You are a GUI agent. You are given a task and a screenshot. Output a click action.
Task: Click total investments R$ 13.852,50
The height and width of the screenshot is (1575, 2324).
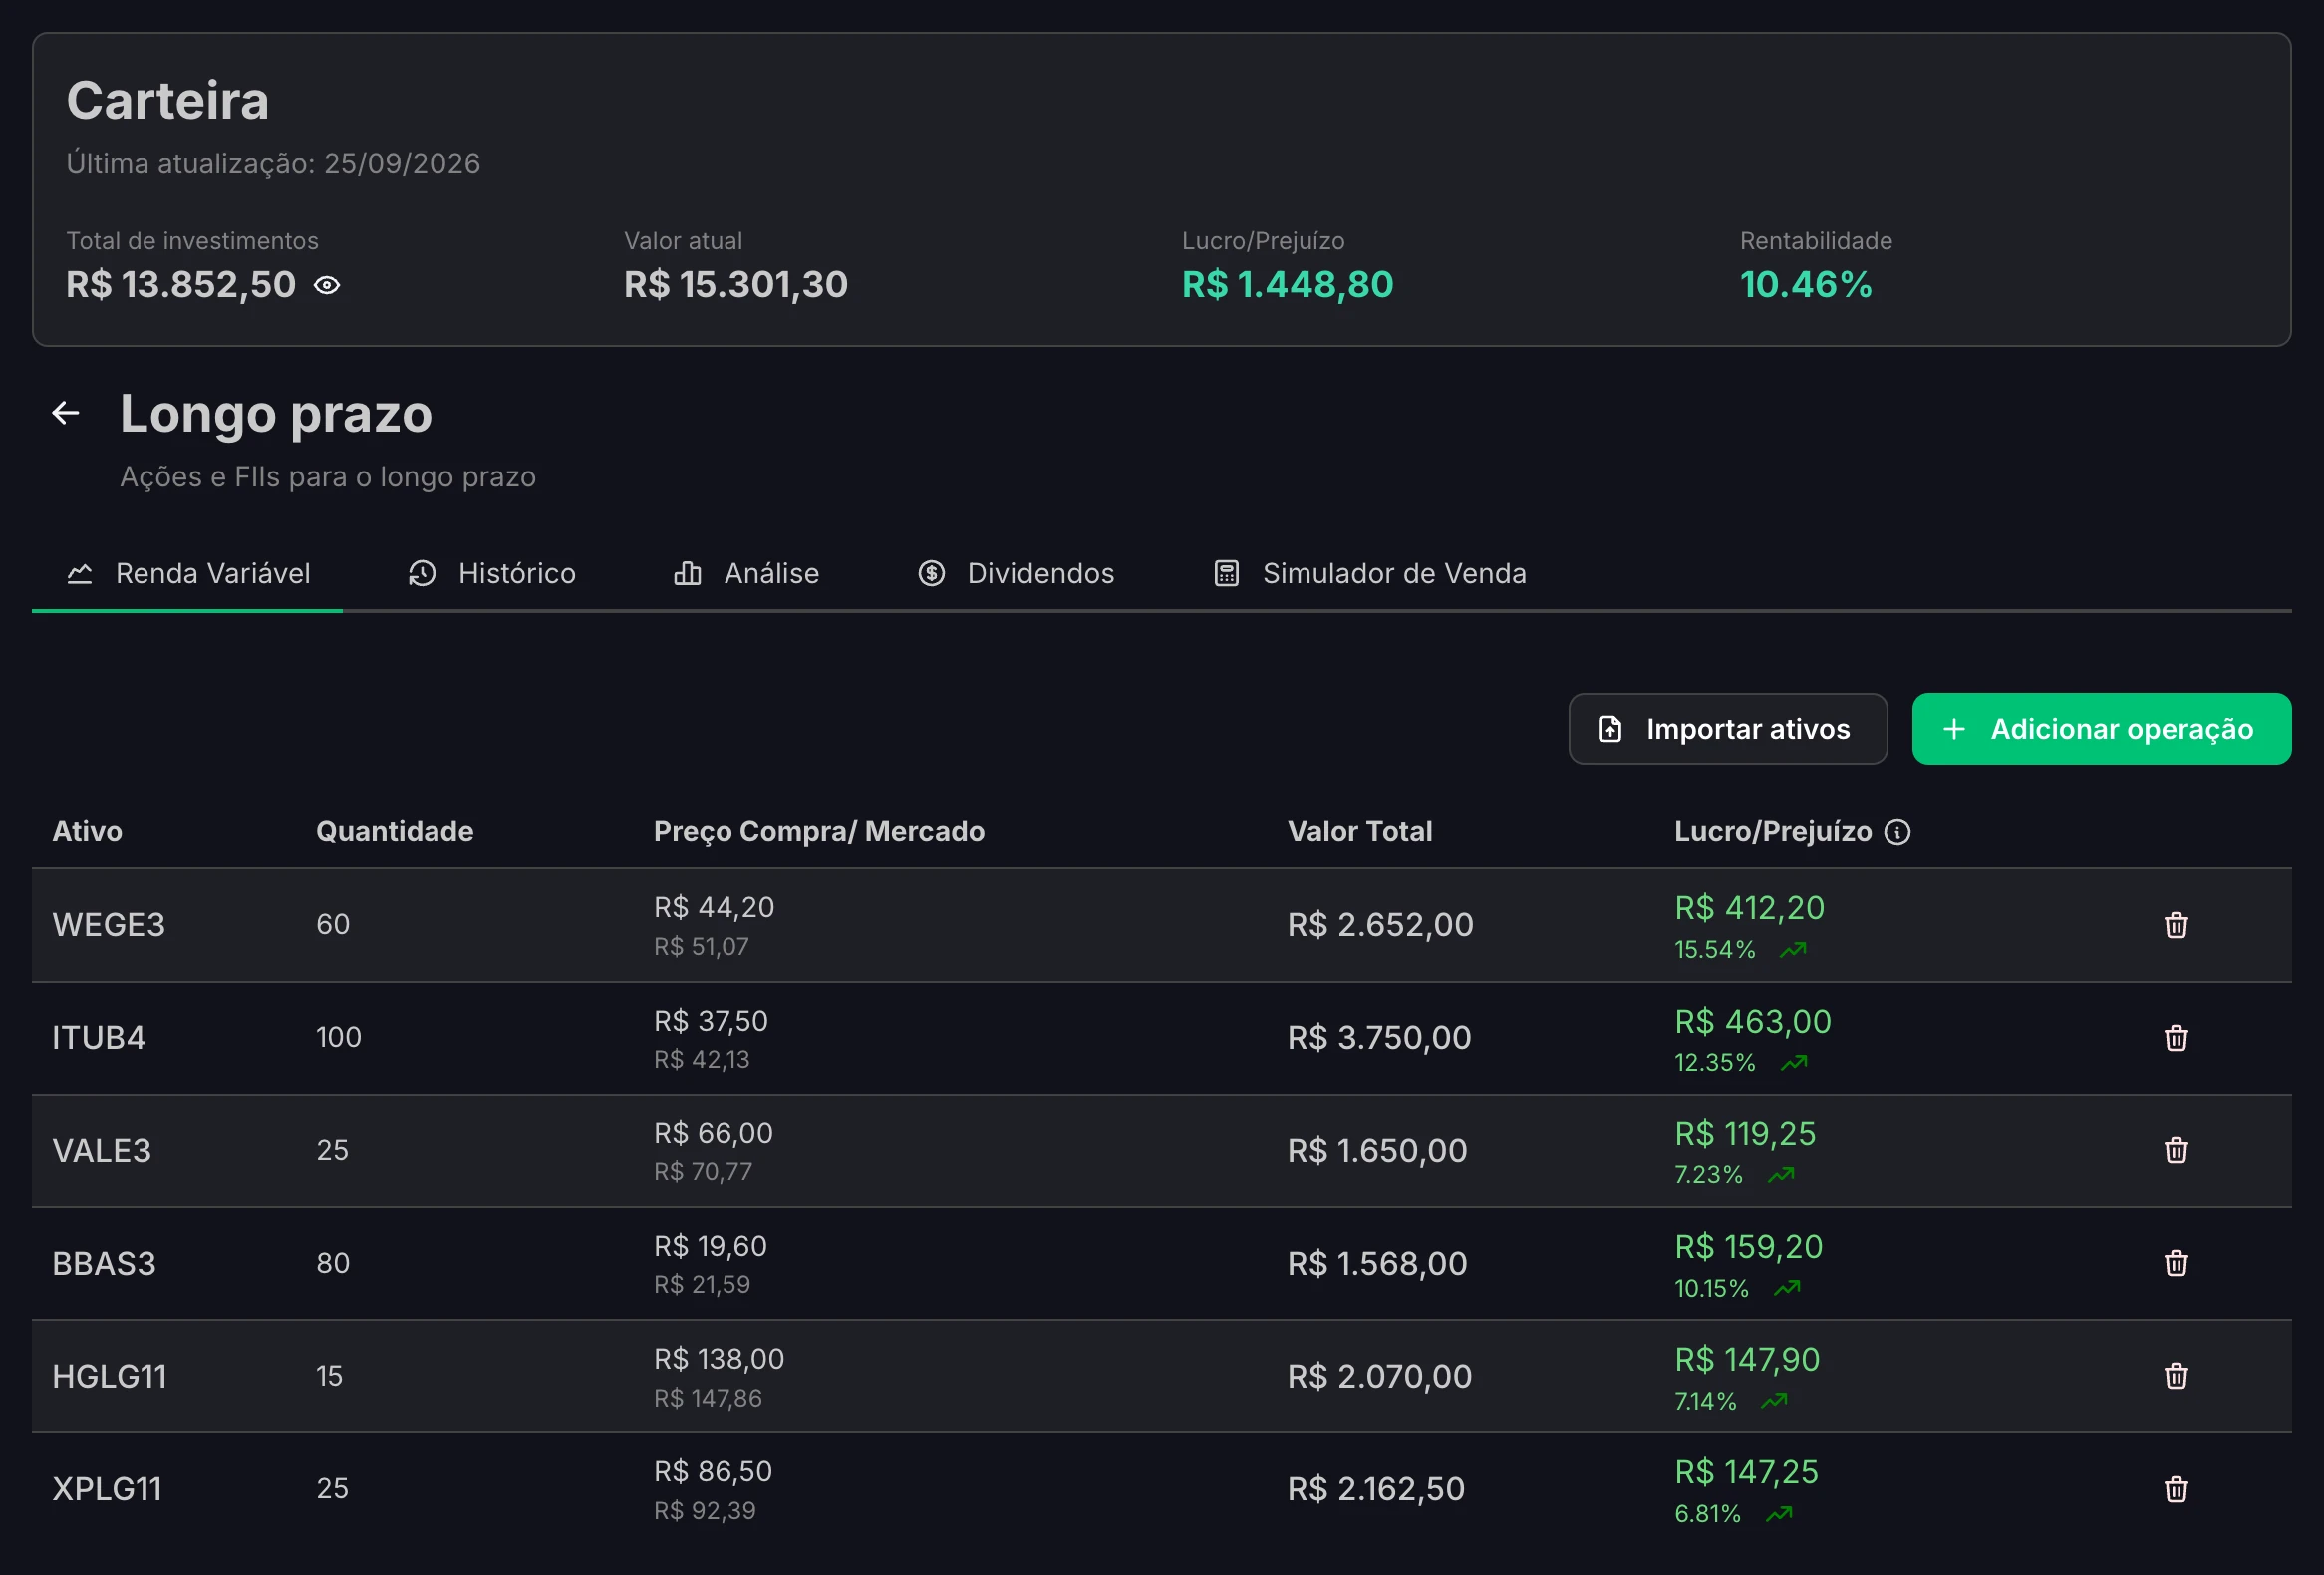pyautogui.click(x=181, y=285)
